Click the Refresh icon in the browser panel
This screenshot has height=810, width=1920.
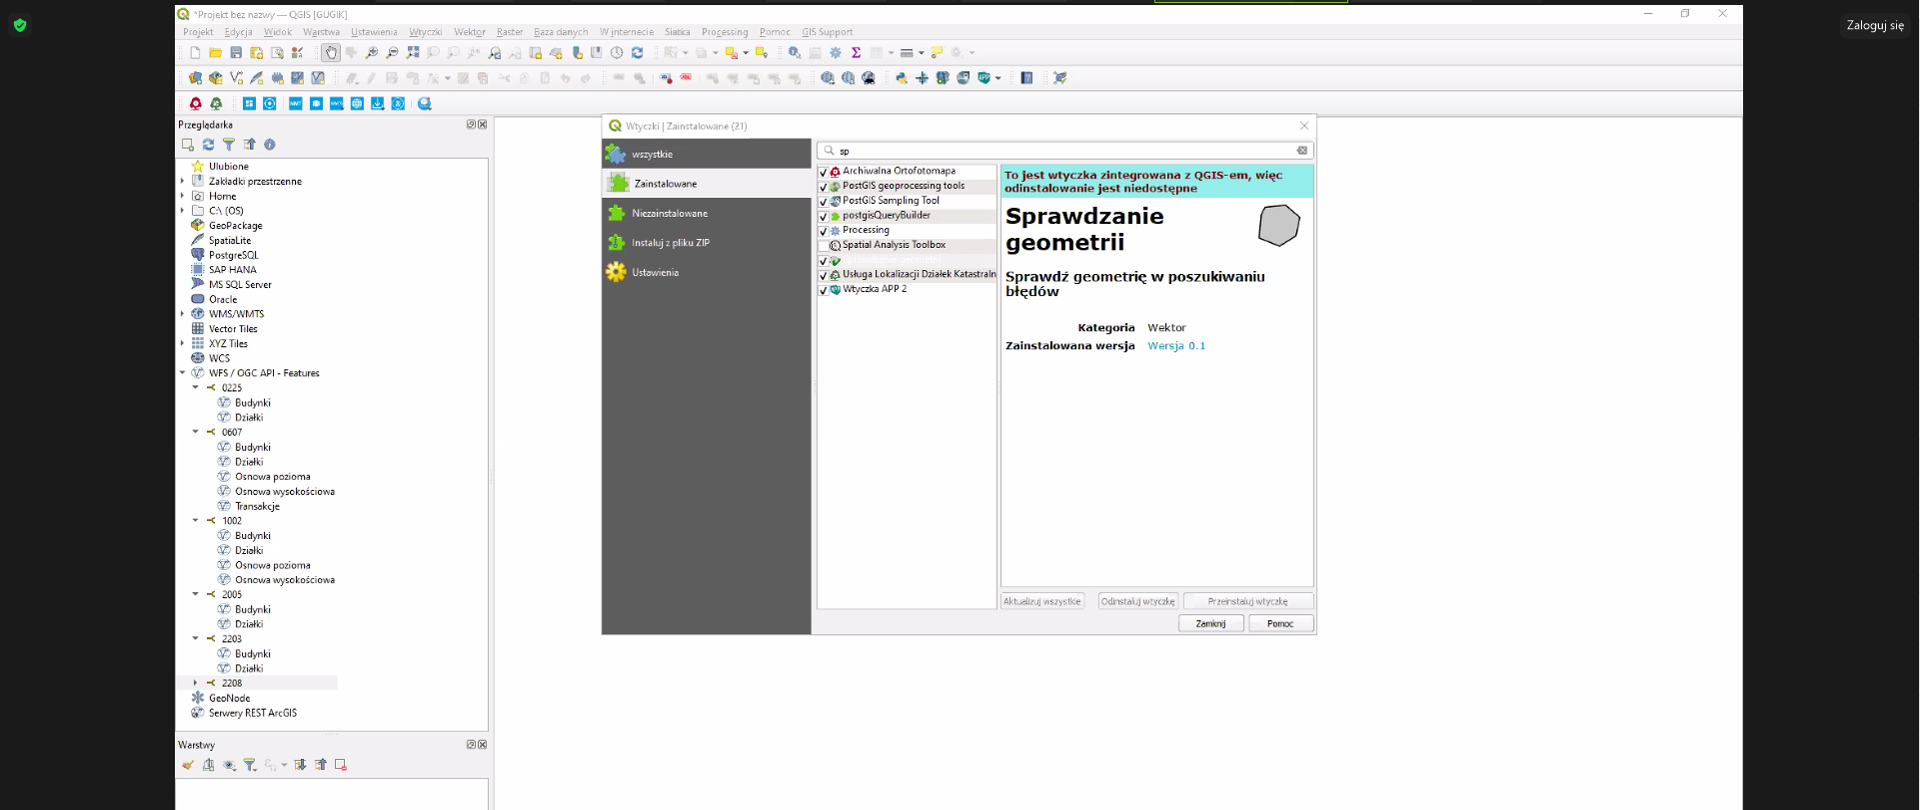(x=208, y=145)
